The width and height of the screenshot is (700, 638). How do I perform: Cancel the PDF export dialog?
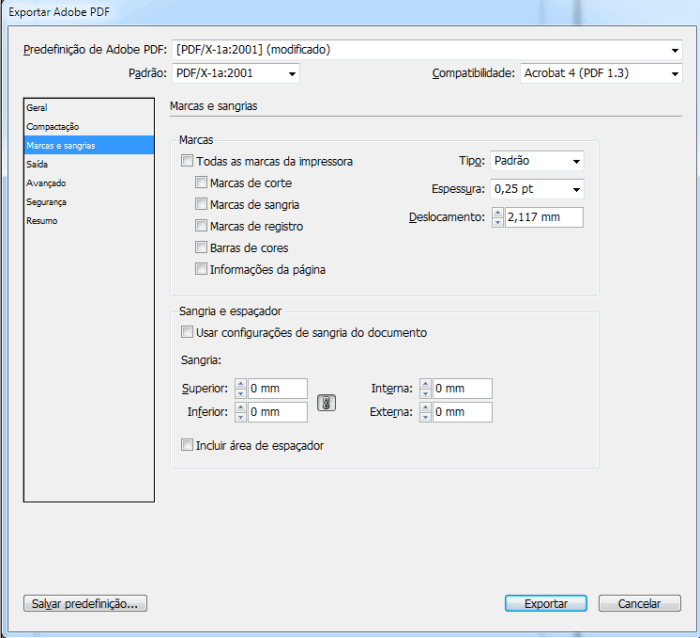(x=639, y=604)
